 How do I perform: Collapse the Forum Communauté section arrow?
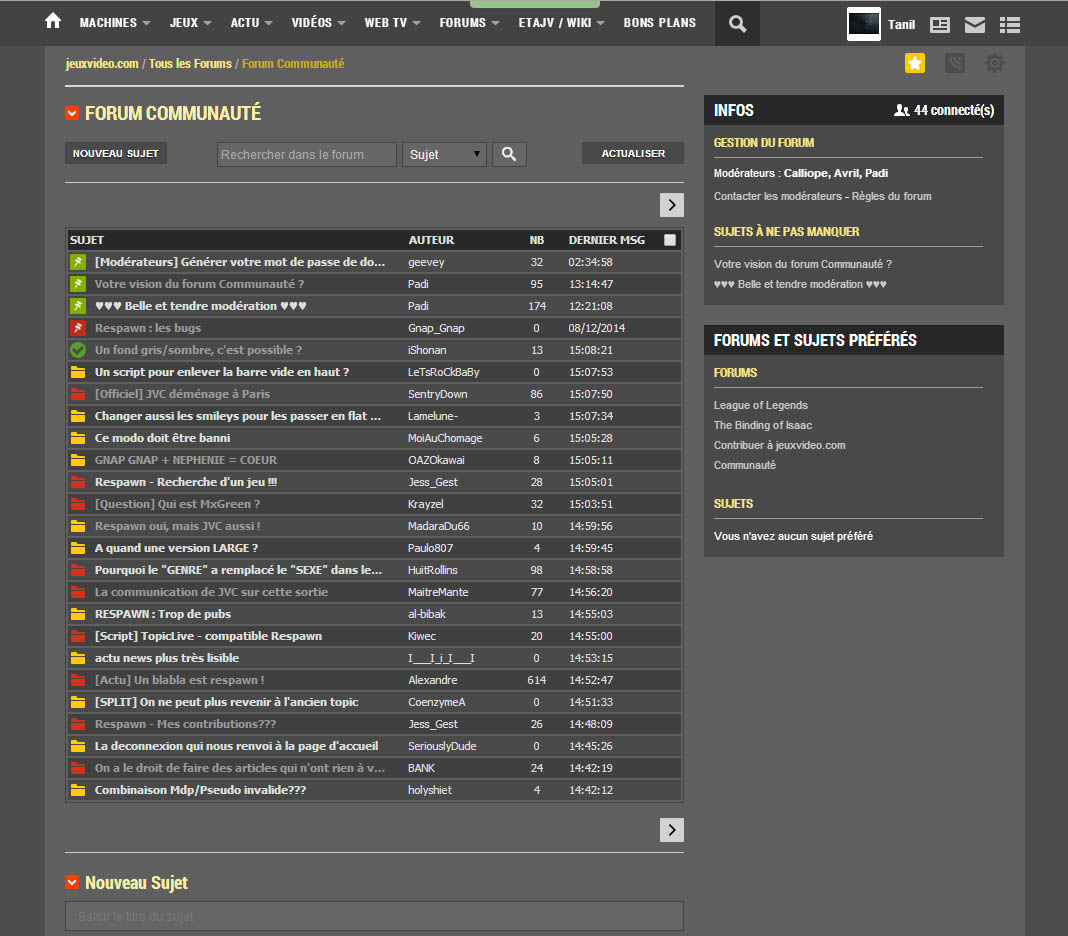click(72, 113)
